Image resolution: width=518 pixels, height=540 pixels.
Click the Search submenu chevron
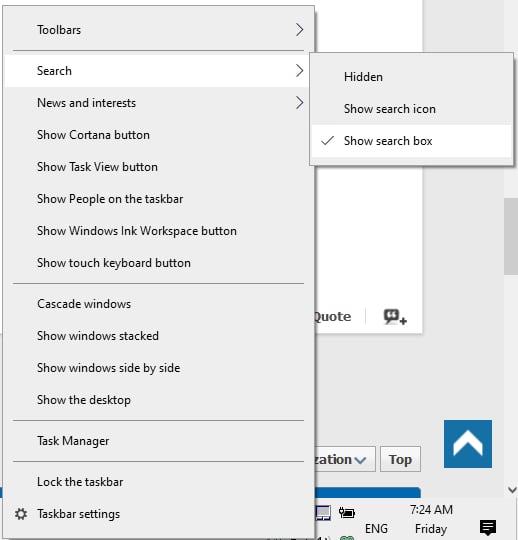point(299,71)
